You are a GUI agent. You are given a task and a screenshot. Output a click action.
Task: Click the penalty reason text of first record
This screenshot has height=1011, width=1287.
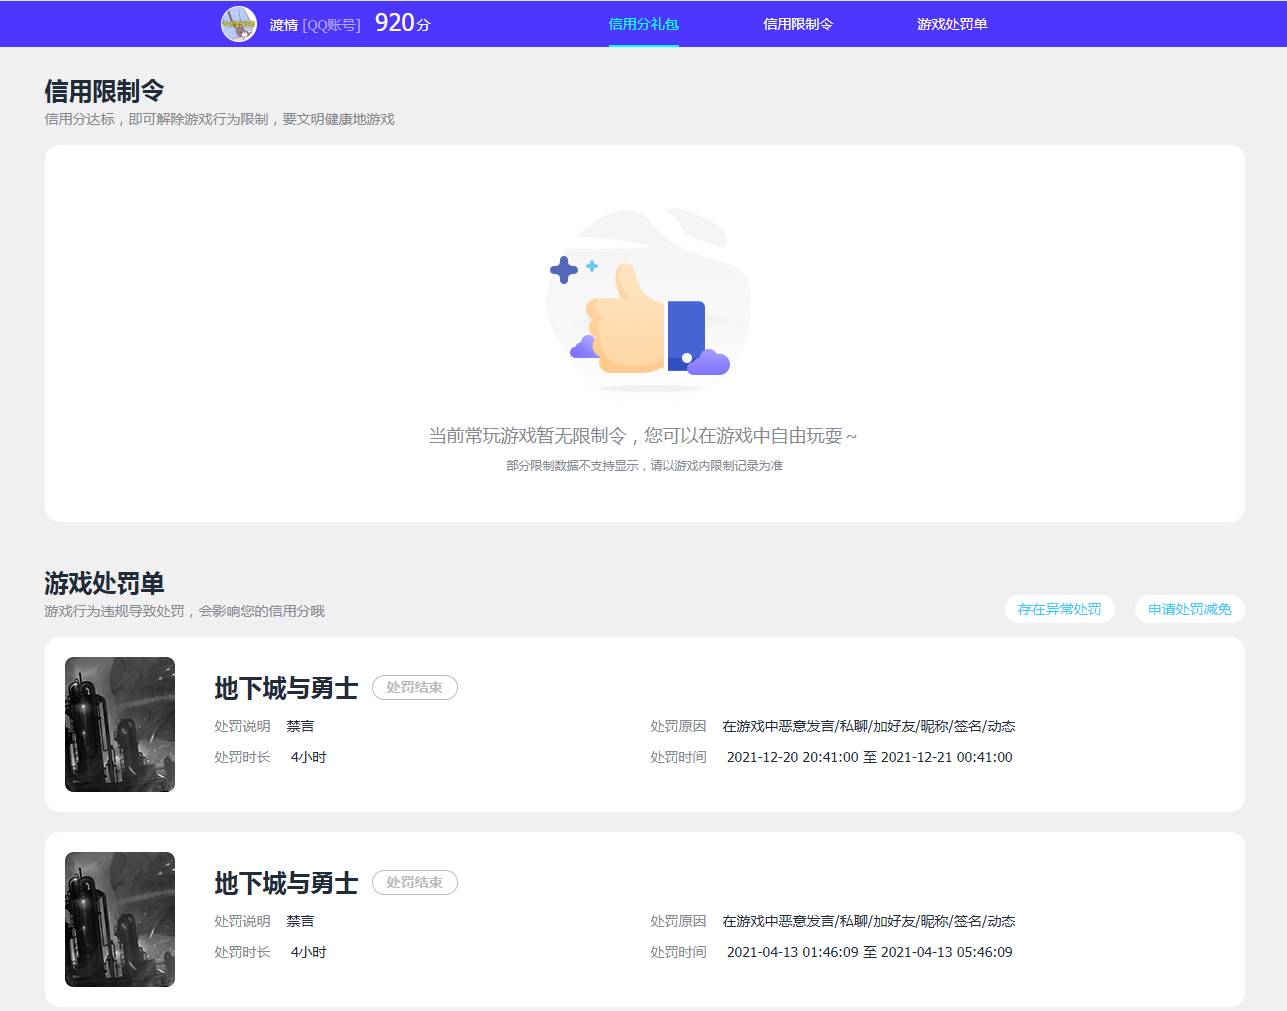(x=870, y=725)
